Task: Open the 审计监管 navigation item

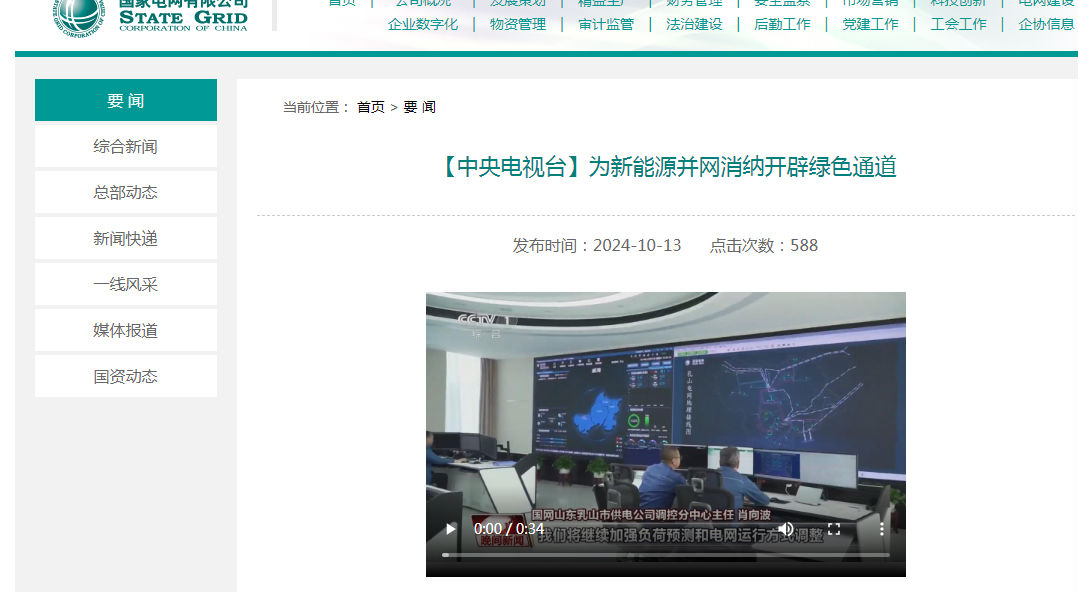Action: (606, 25)
